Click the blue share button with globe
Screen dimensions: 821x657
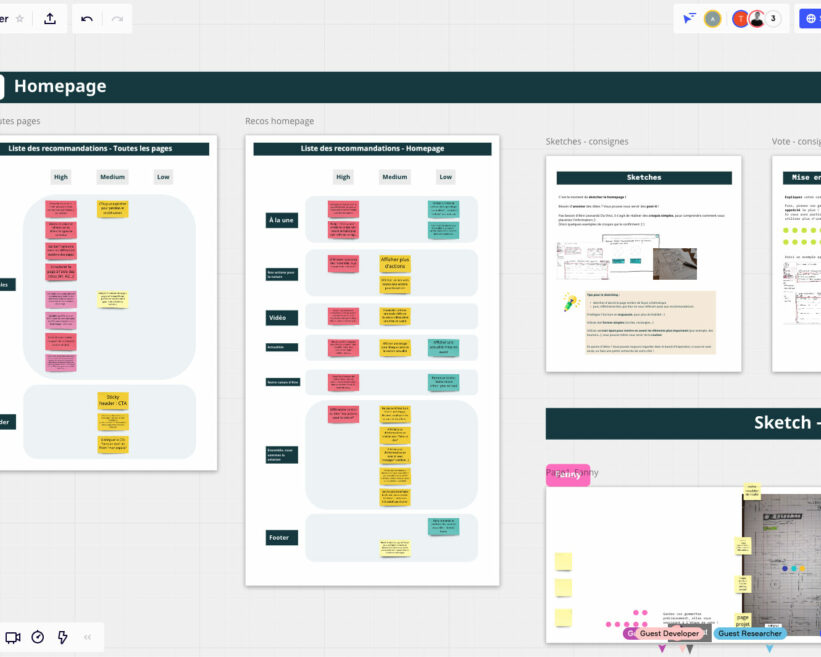809,18
